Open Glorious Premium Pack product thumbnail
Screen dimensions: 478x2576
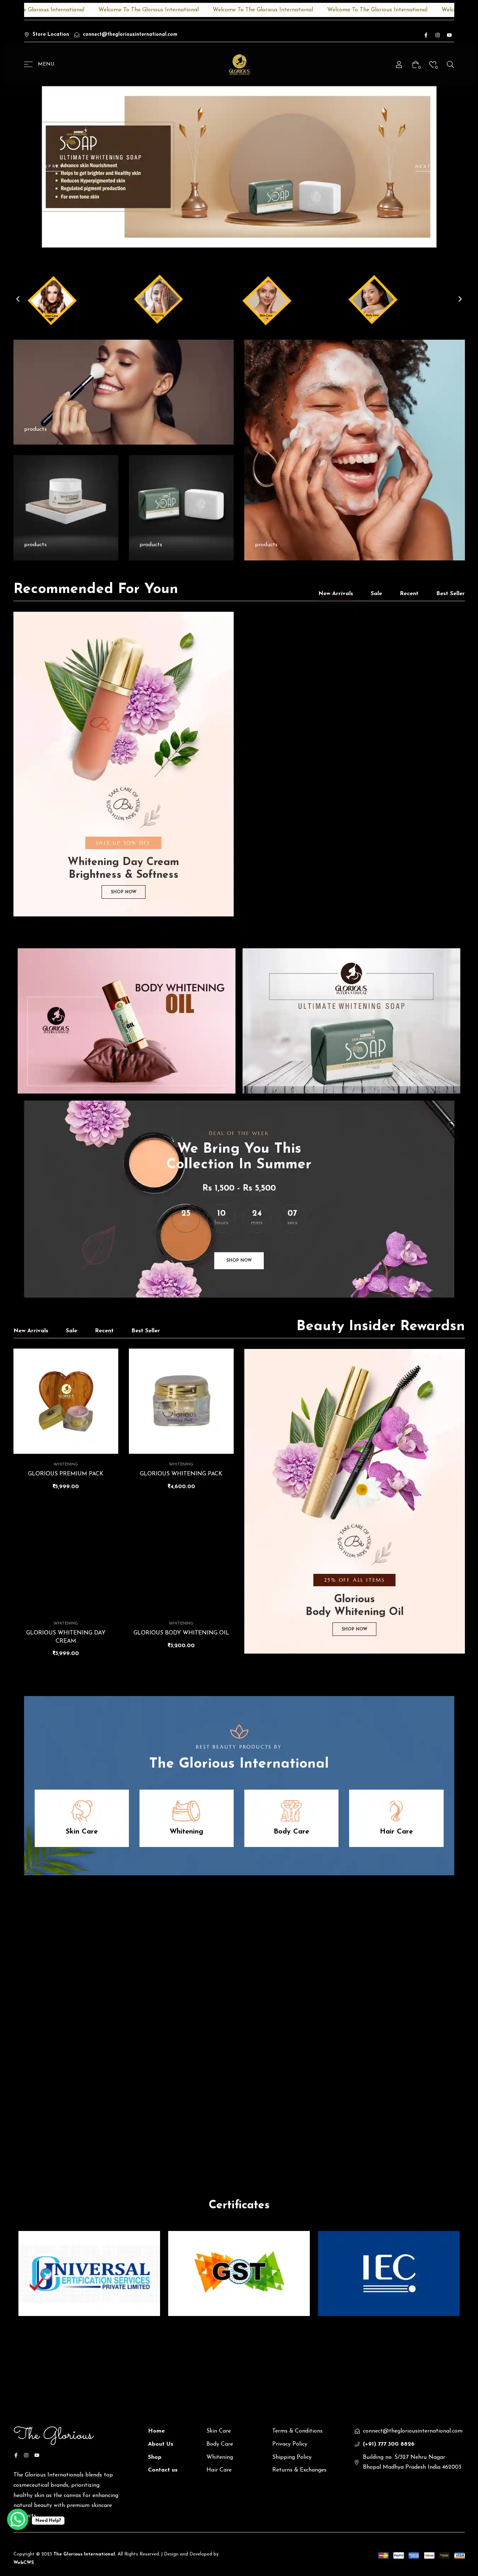click(66, 1401)
